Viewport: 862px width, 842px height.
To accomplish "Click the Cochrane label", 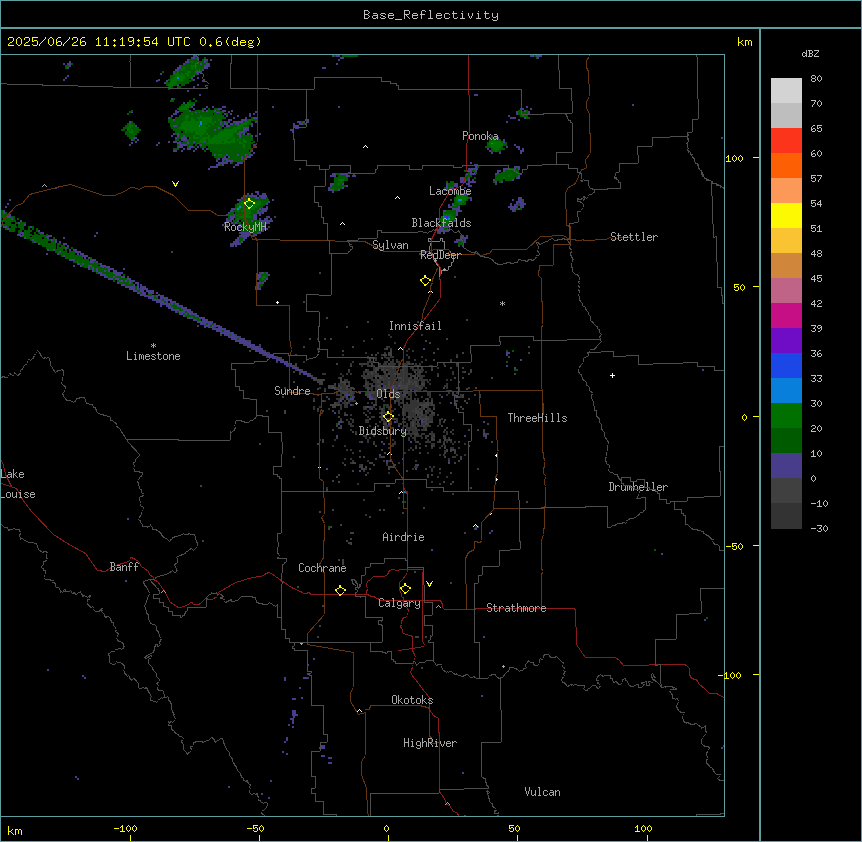I will pos(322,568).
